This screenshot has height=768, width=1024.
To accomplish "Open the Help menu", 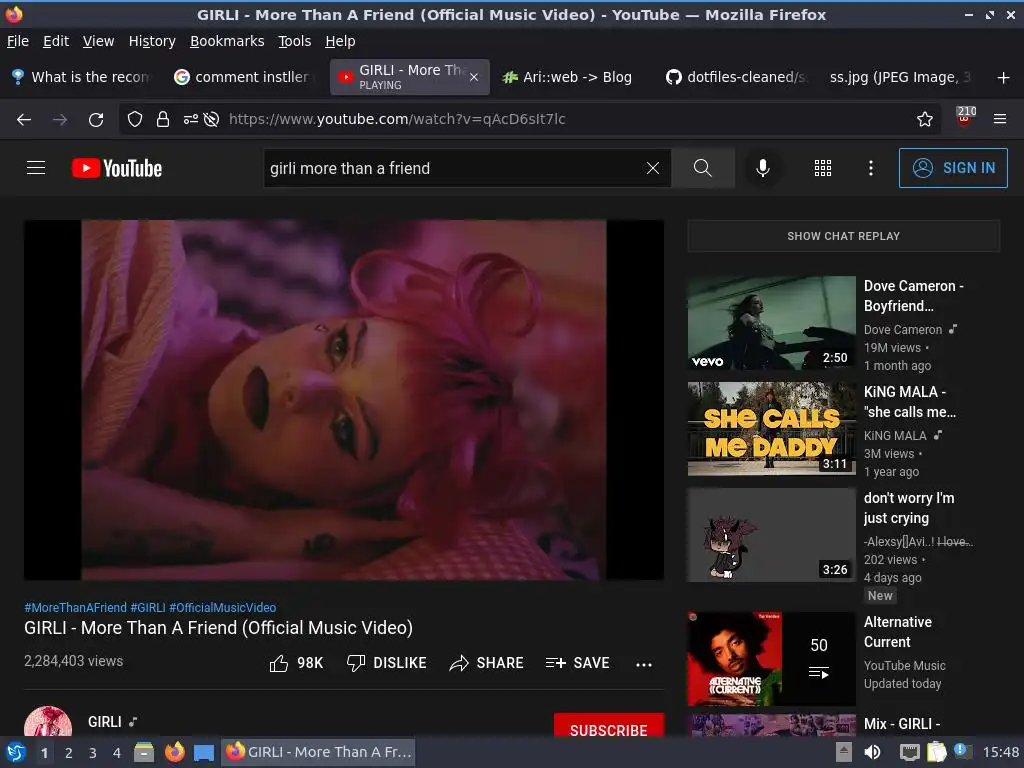I will click(x=340, y=41).
